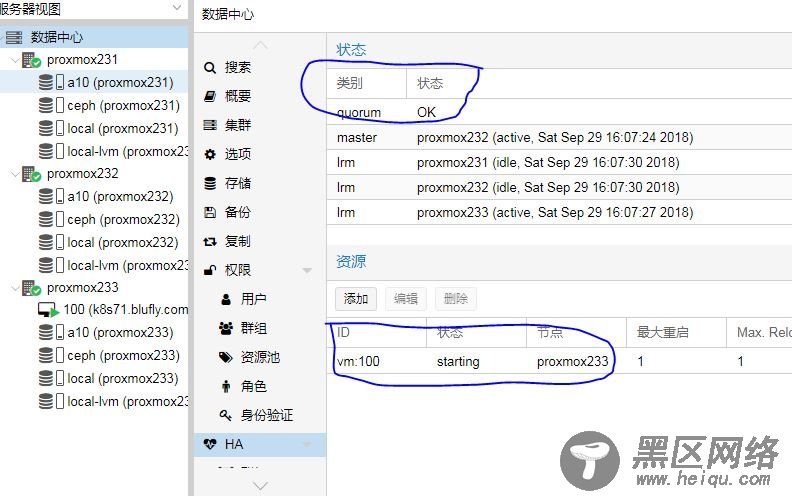Click lrm proxmox233 active row
Screen dimensions: 792x496
click(x=560, y=213)
